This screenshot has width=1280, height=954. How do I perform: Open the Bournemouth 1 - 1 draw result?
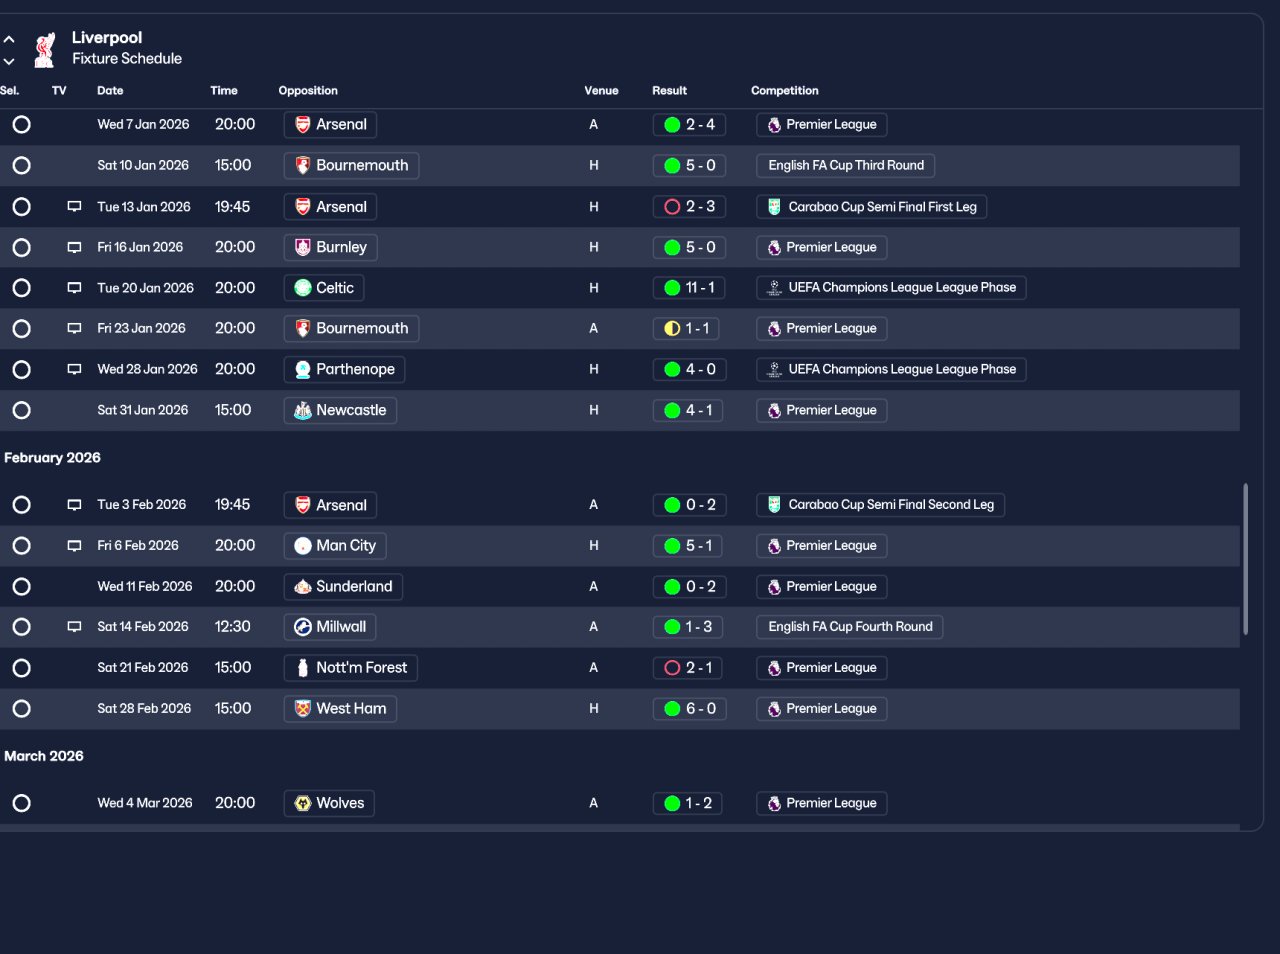pyautogui.click(x=685, y=328)
